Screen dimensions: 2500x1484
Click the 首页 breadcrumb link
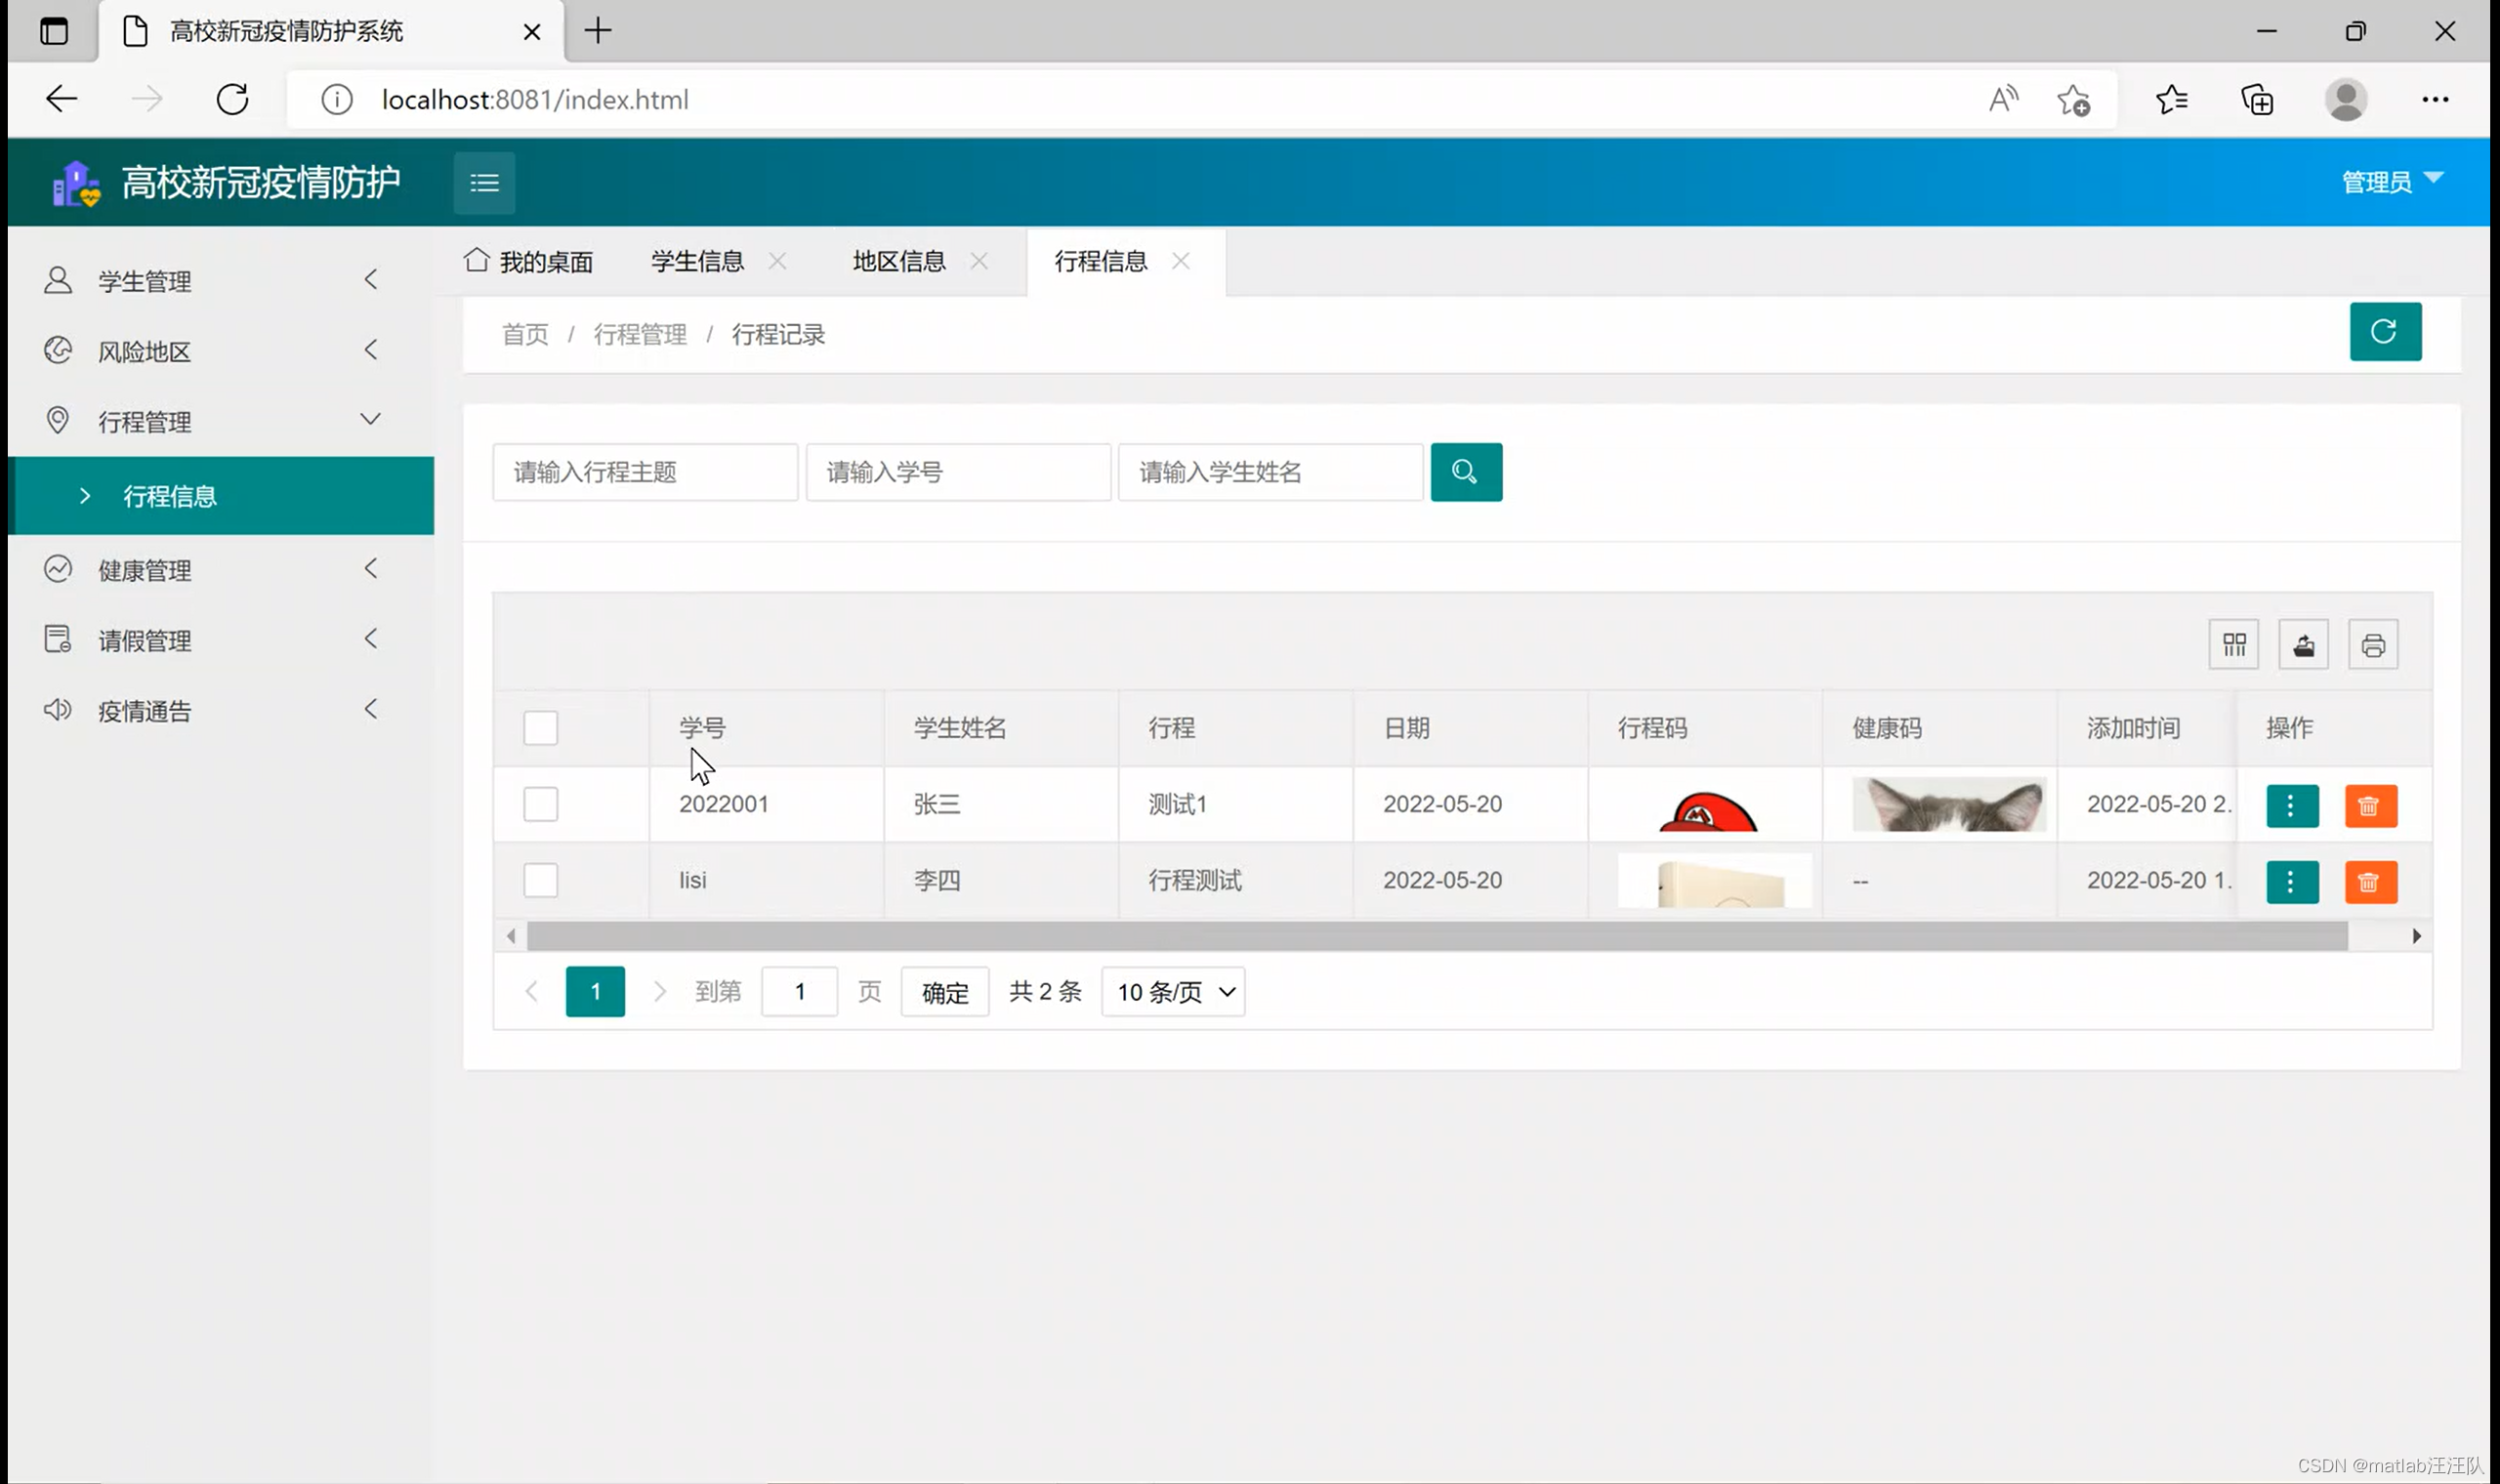click(525, 335)
